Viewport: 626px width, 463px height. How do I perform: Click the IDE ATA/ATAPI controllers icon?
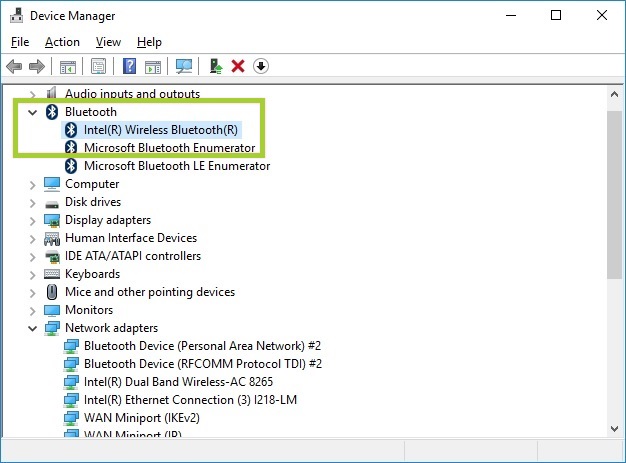(x=52, y=256)
